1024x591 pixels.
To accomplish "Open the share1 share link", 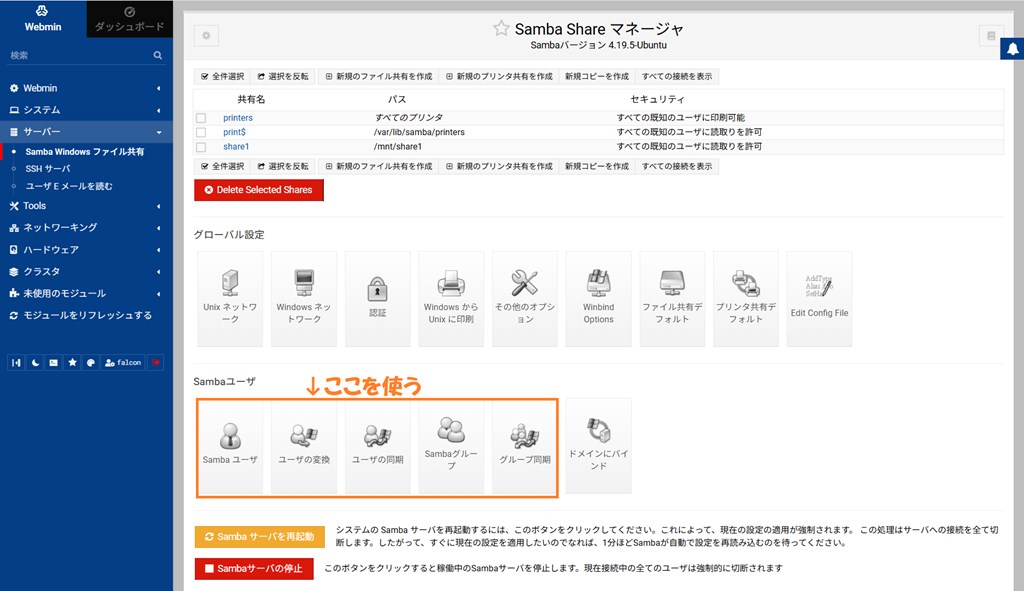I will point(236,147).
